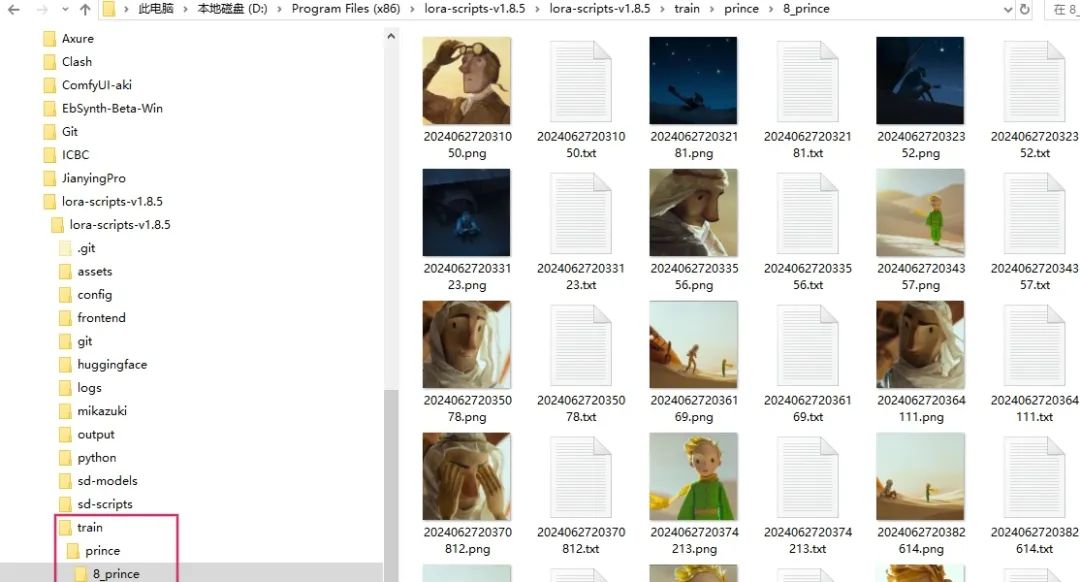Select text file 202406272031050.txt icon
This screenshot has height=582, width=1080.
(x=581, y=81)
